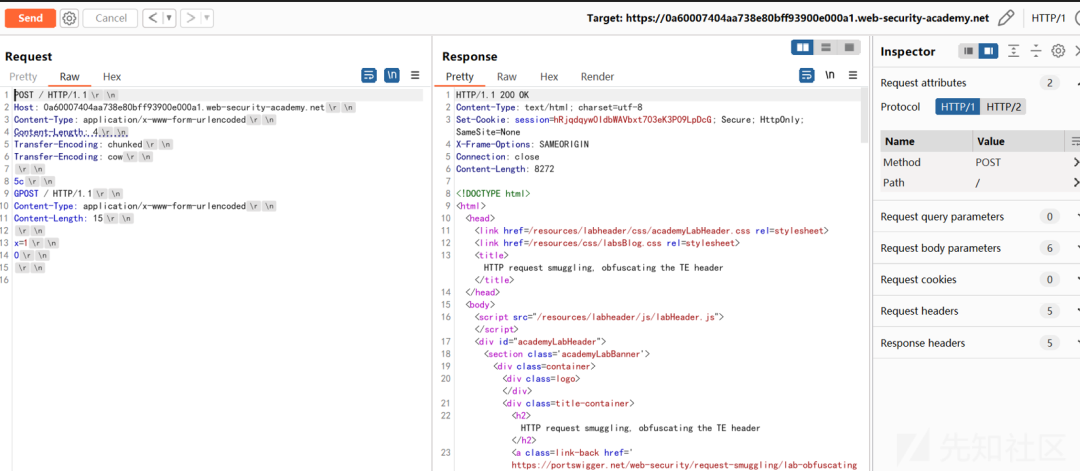Switch Request view to Pretty tab

tap(23, 76)
